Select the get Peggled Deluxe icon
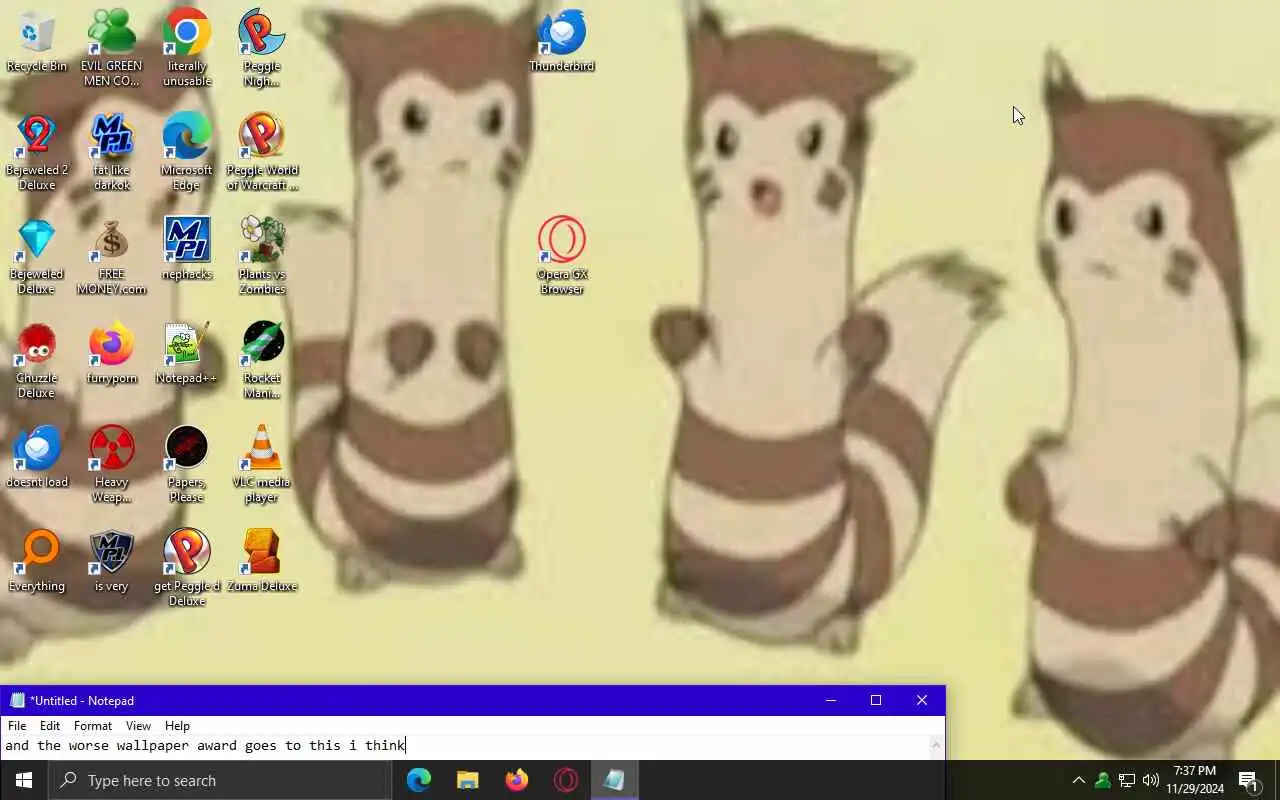This screenshot has width=1280, height=800. tap(187, 568)
